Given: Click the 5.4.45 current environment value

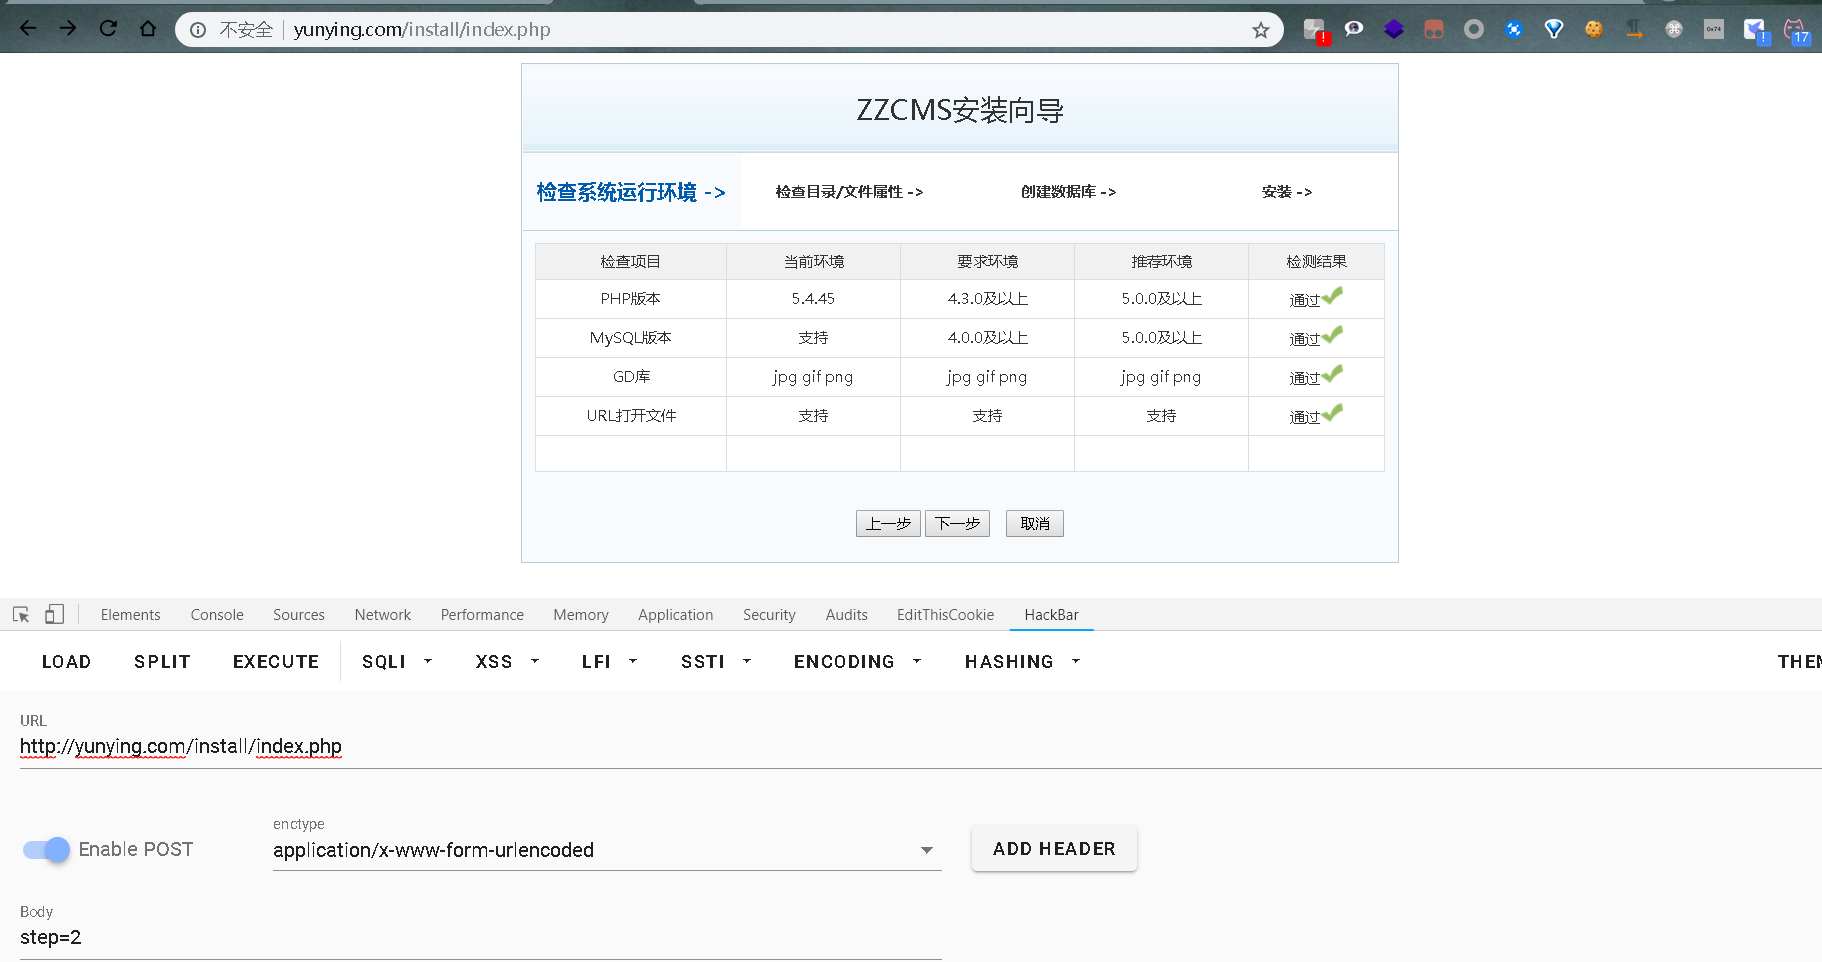Looking at the screenshot, I should (813, 299).
